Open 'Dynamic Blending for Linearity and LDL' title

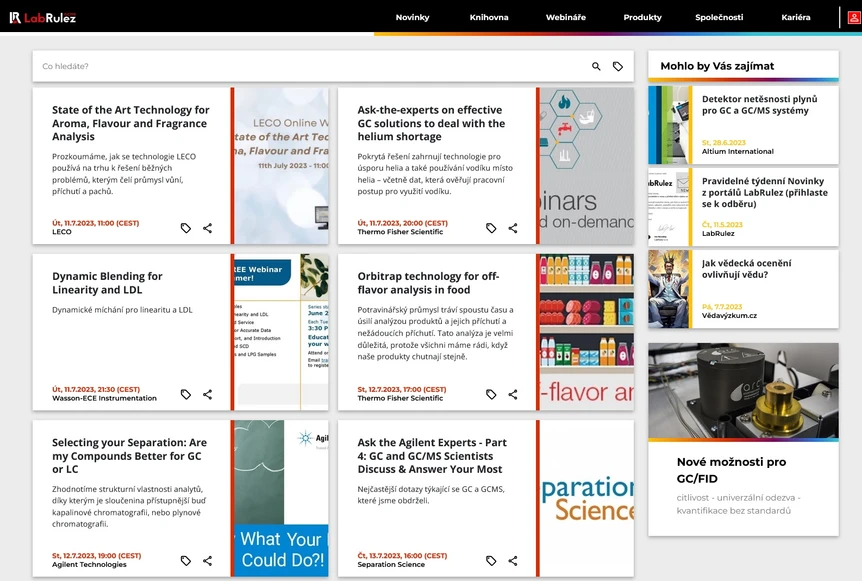[x=107, y=283]
